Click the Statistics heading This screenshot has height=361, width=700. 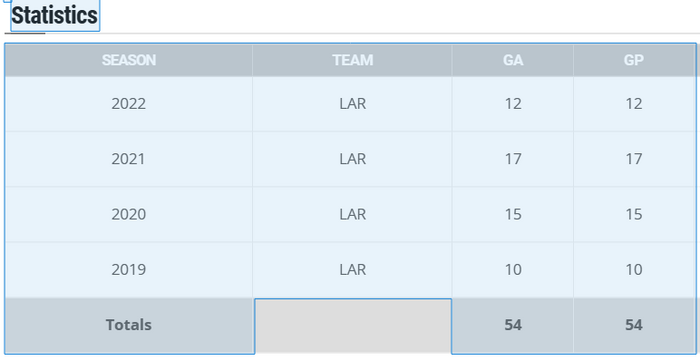click(x=54, y=16)
